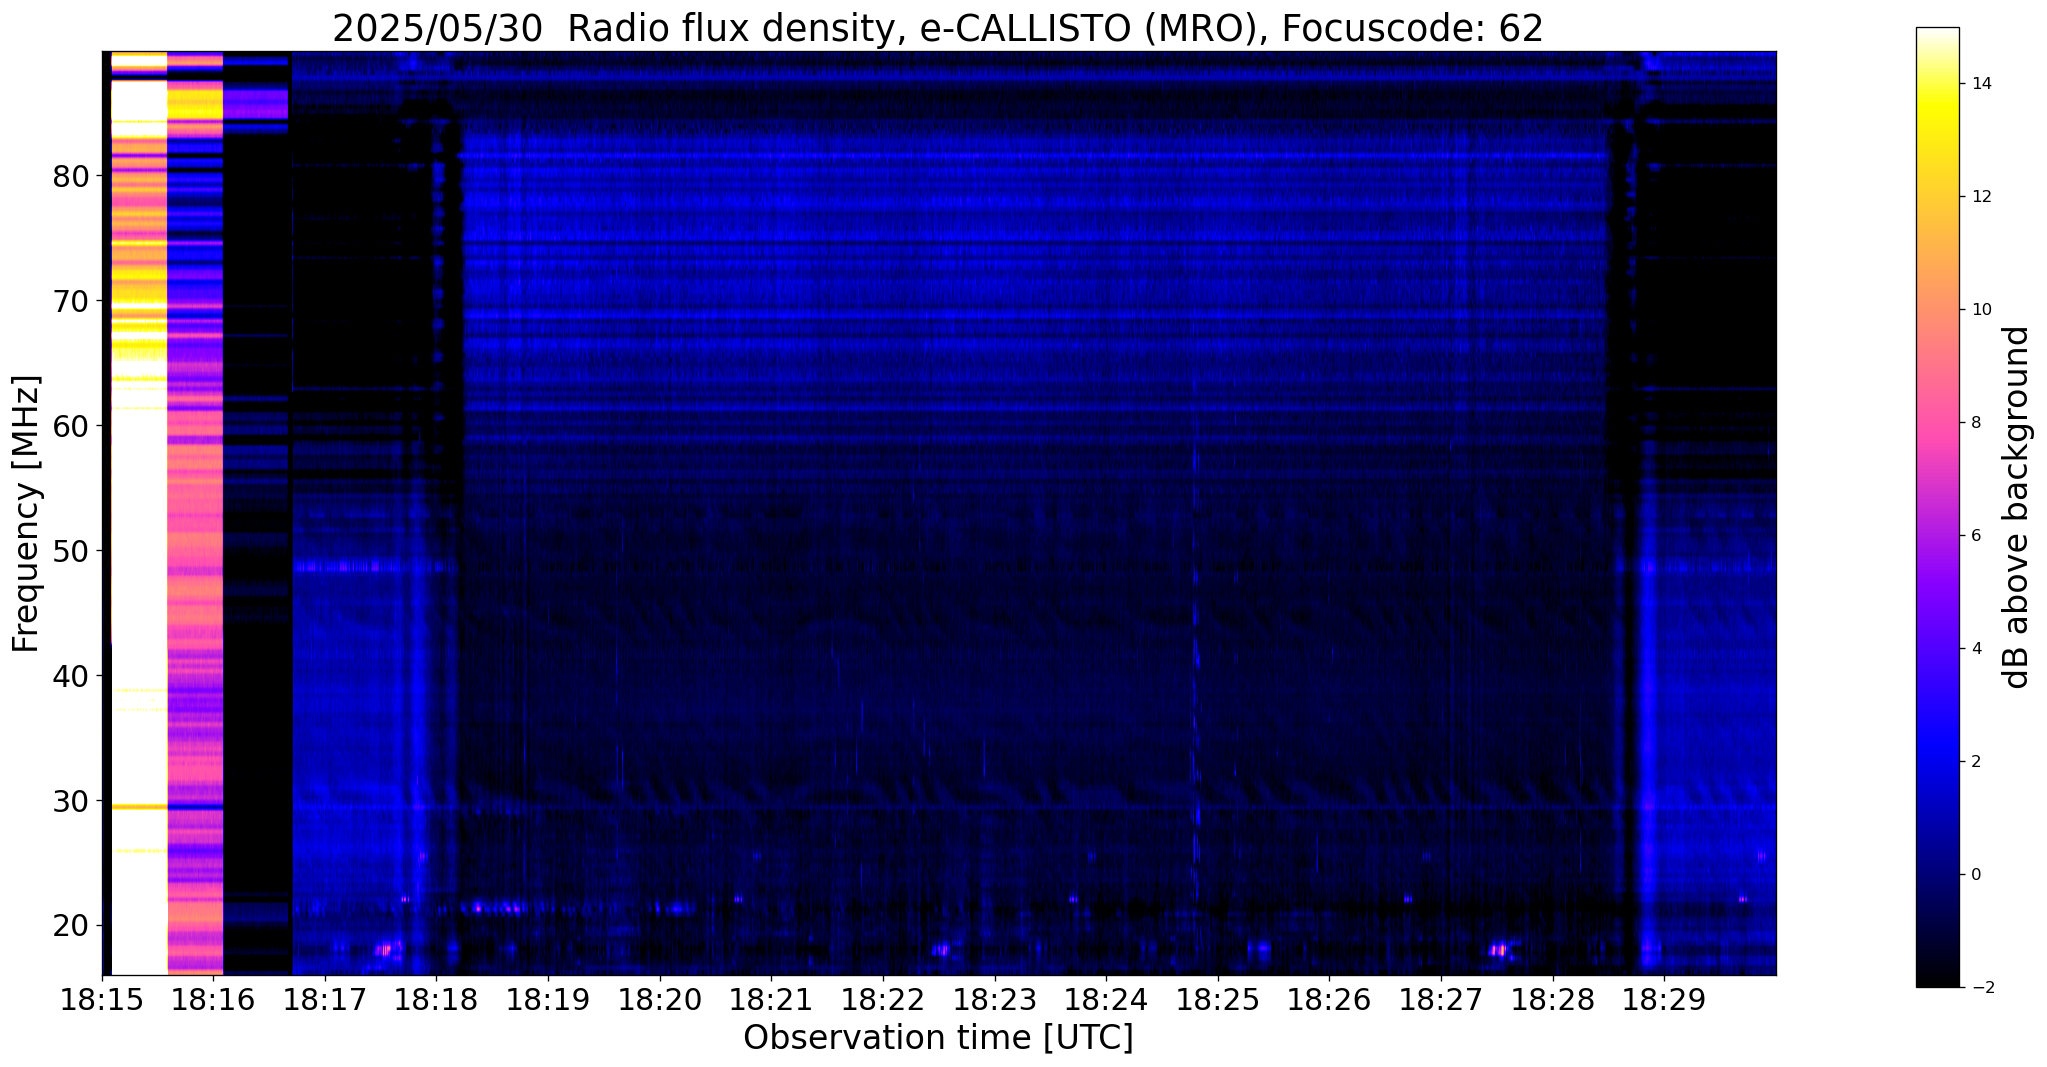Click the 18:17 time tick label
Image resolution: width=2047 pixels, height=1067 pixels.
click(x=326, y=1001)
